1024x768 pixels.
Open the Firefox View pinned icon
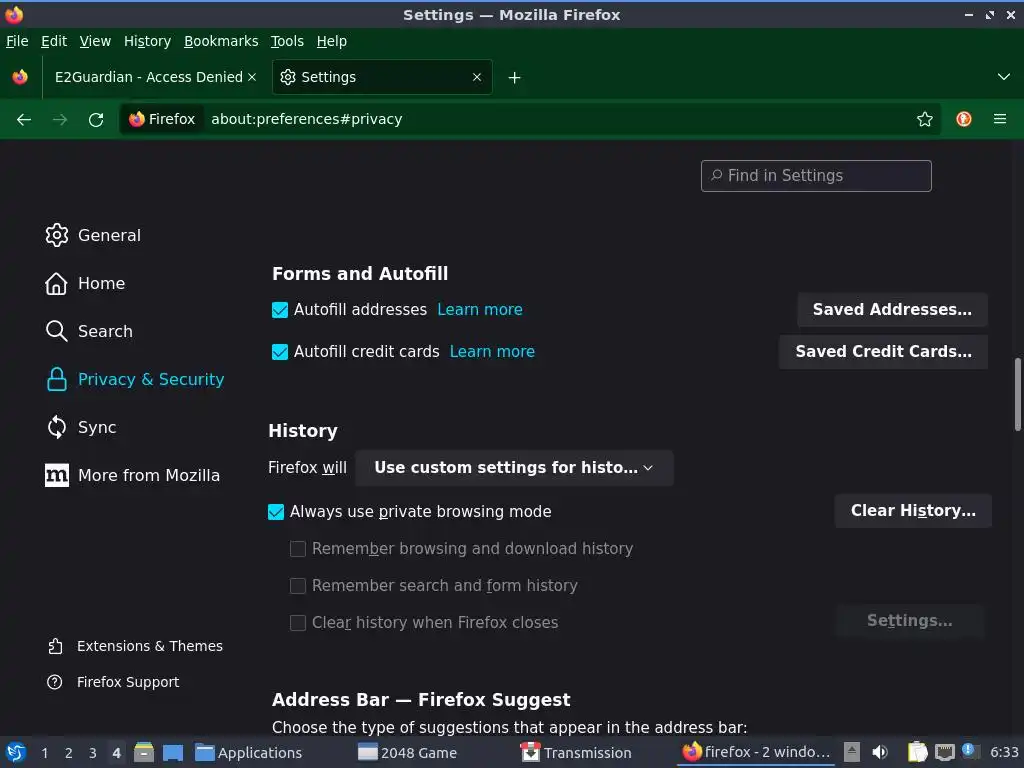[20, 77]
